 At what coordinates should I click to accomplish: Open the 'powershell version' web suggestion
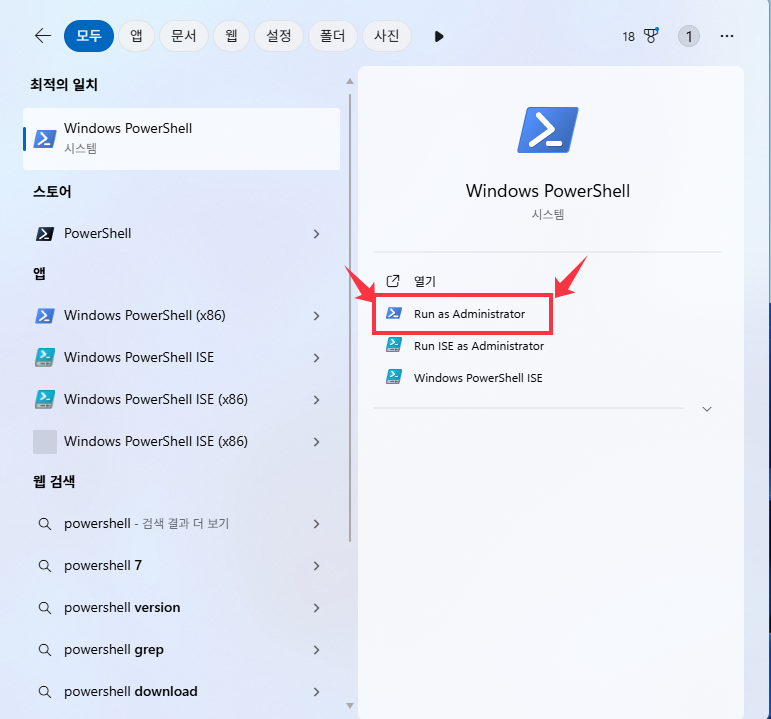(x=181, y=608)
